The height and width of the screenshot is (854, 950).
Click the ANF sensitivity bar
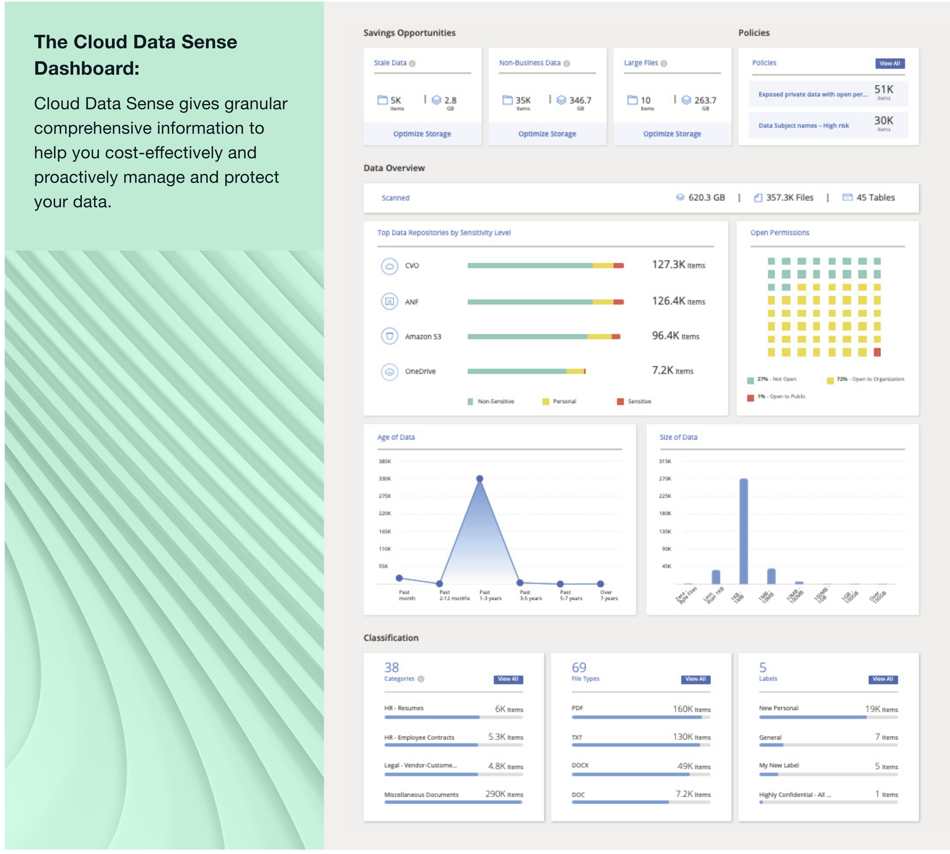pos(545,302)
